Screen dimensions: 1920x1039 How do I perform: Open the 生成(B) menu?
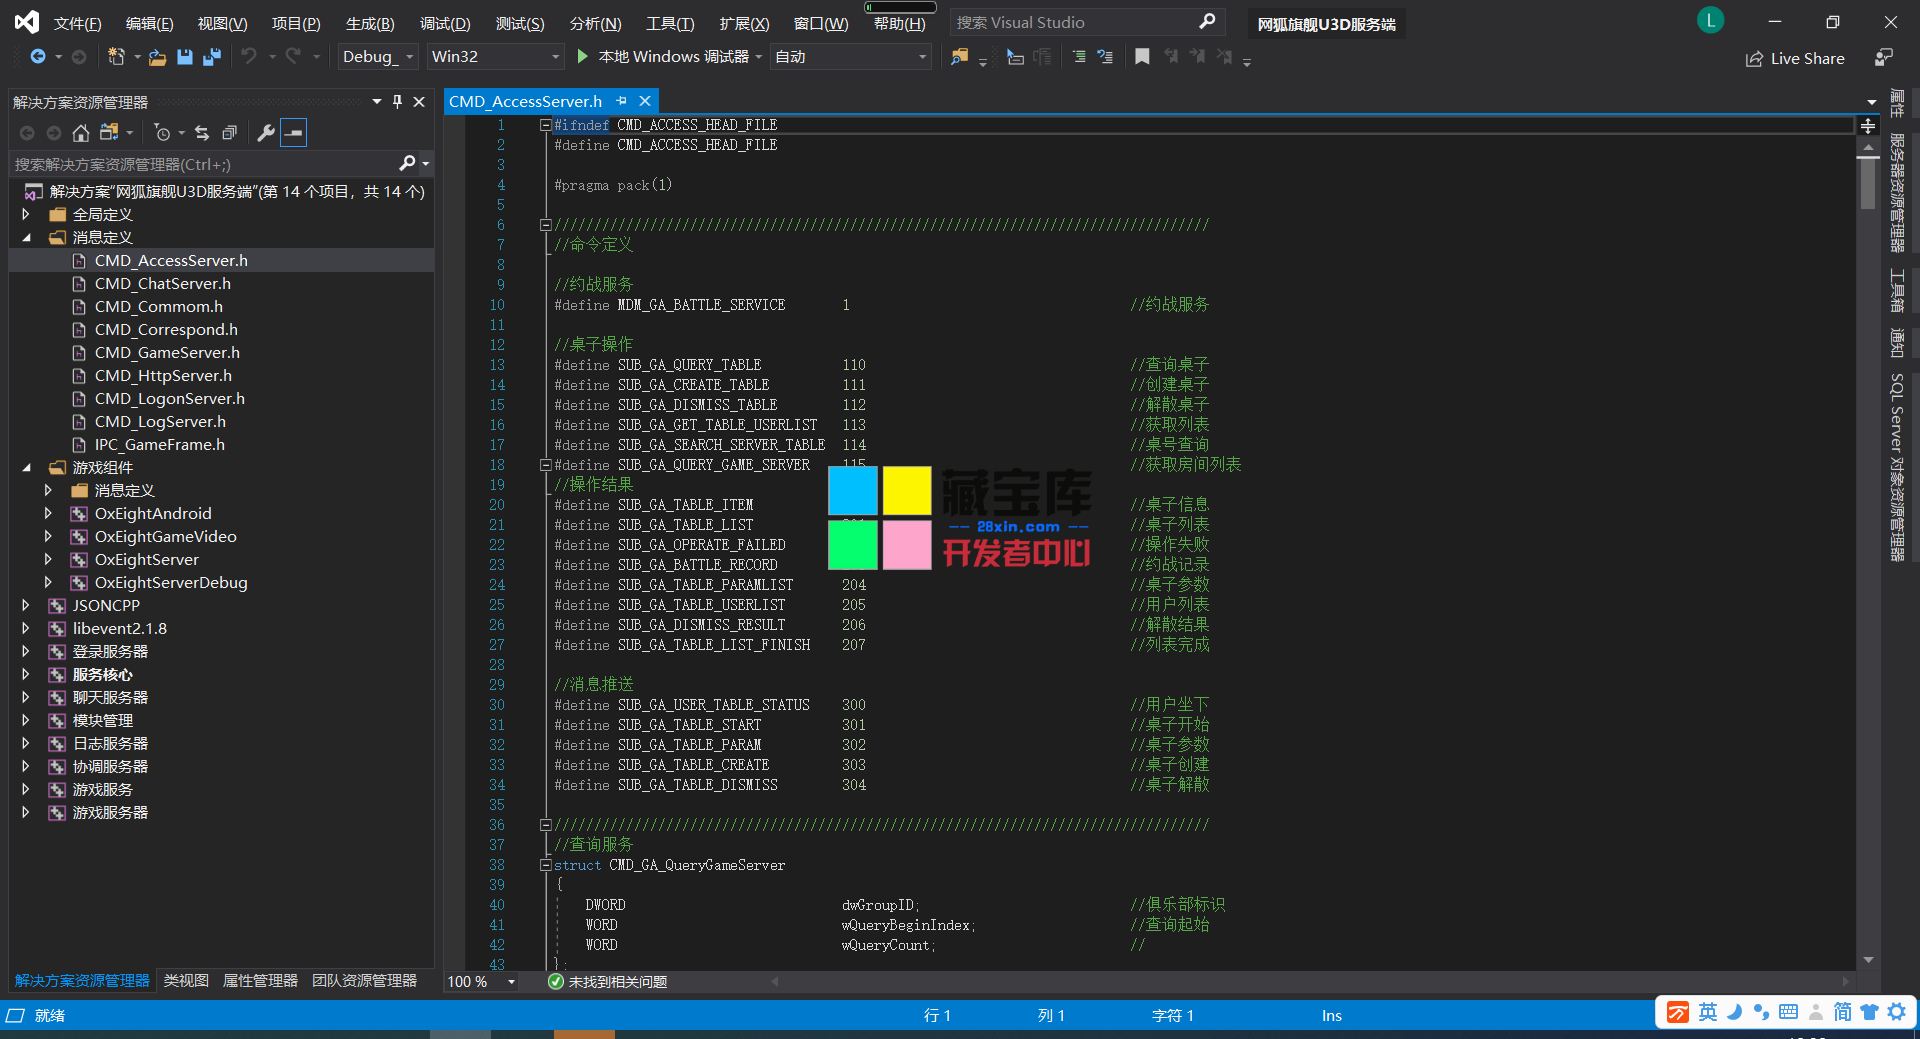370,23
